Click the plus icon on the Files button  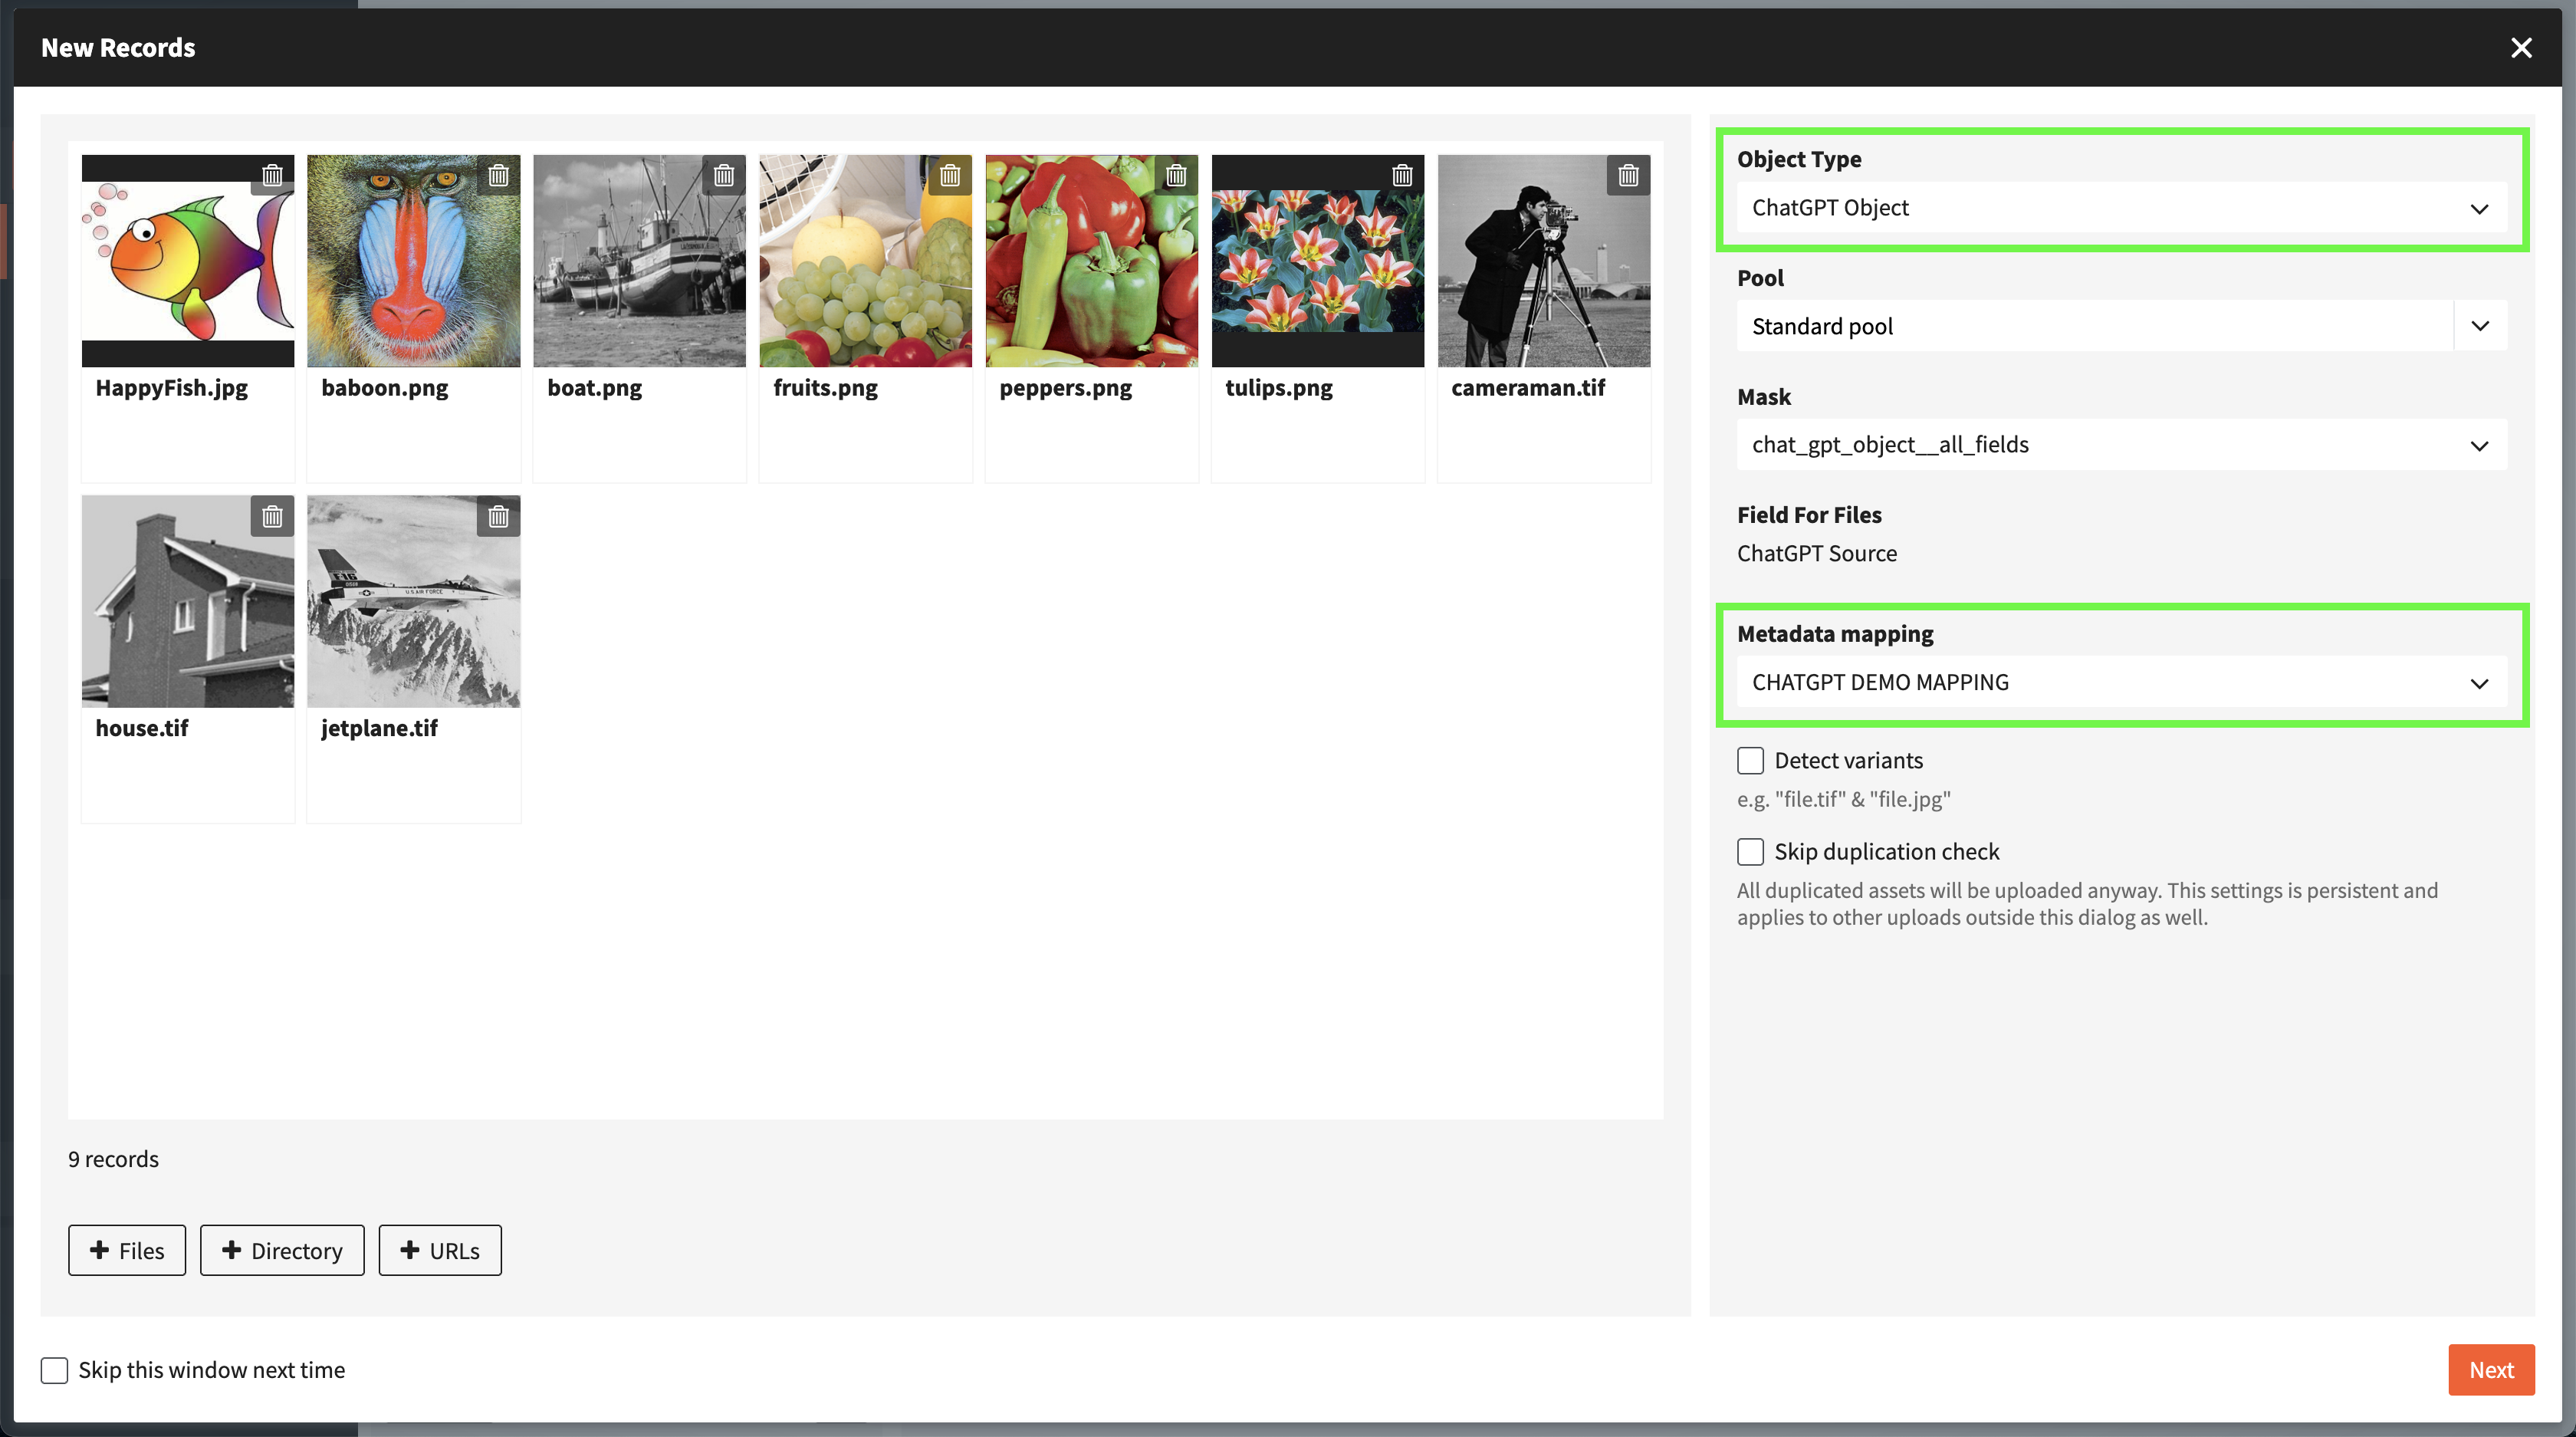pyautogui.click(x=101, y=1250)
